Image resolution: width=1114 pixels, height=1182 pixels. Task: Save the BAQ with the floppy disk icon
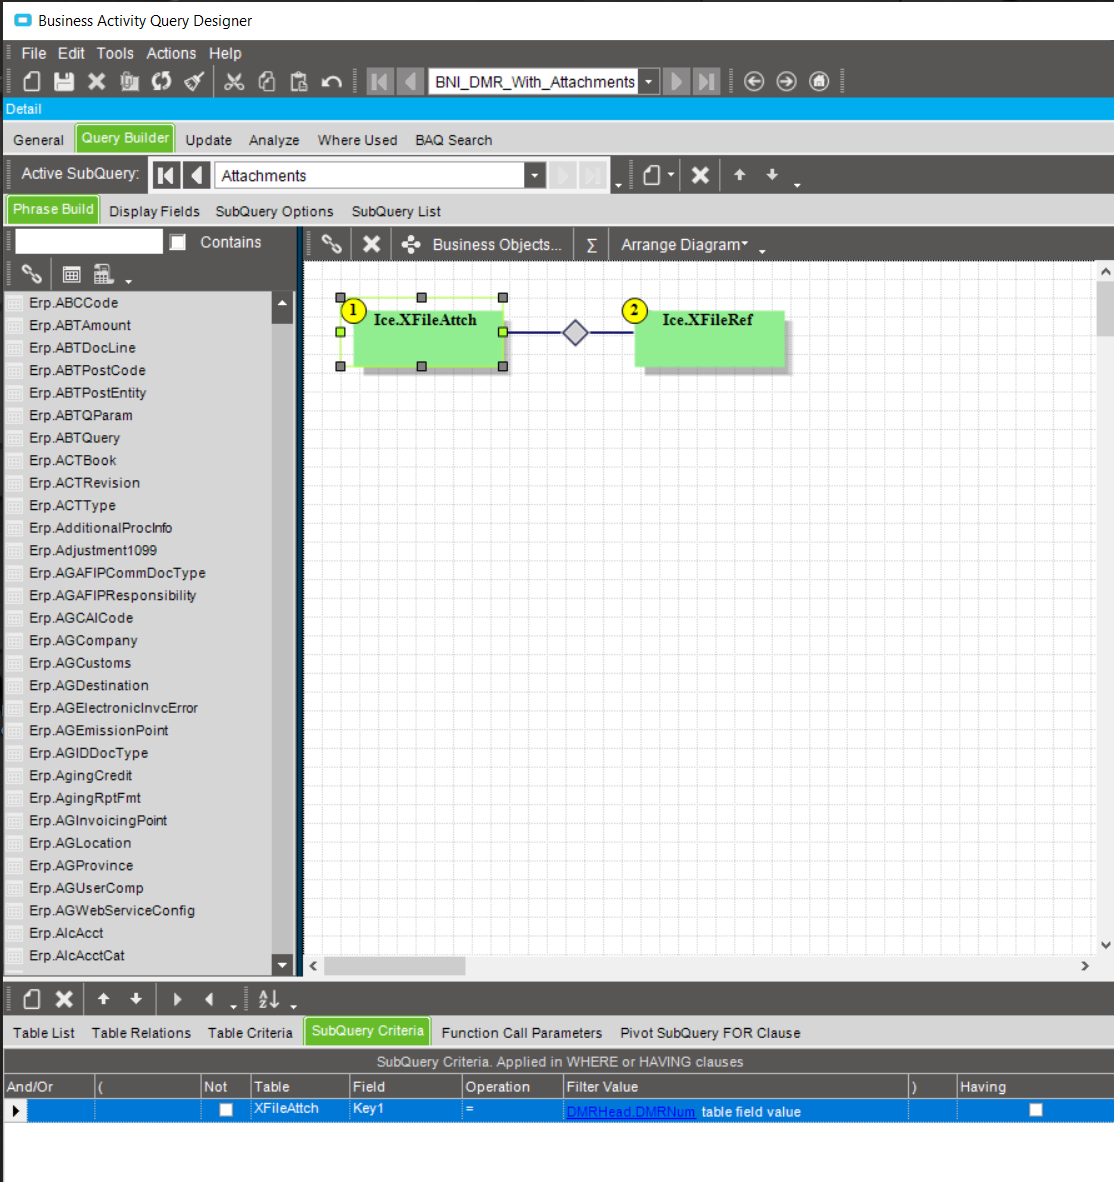[x=64, y=81]
